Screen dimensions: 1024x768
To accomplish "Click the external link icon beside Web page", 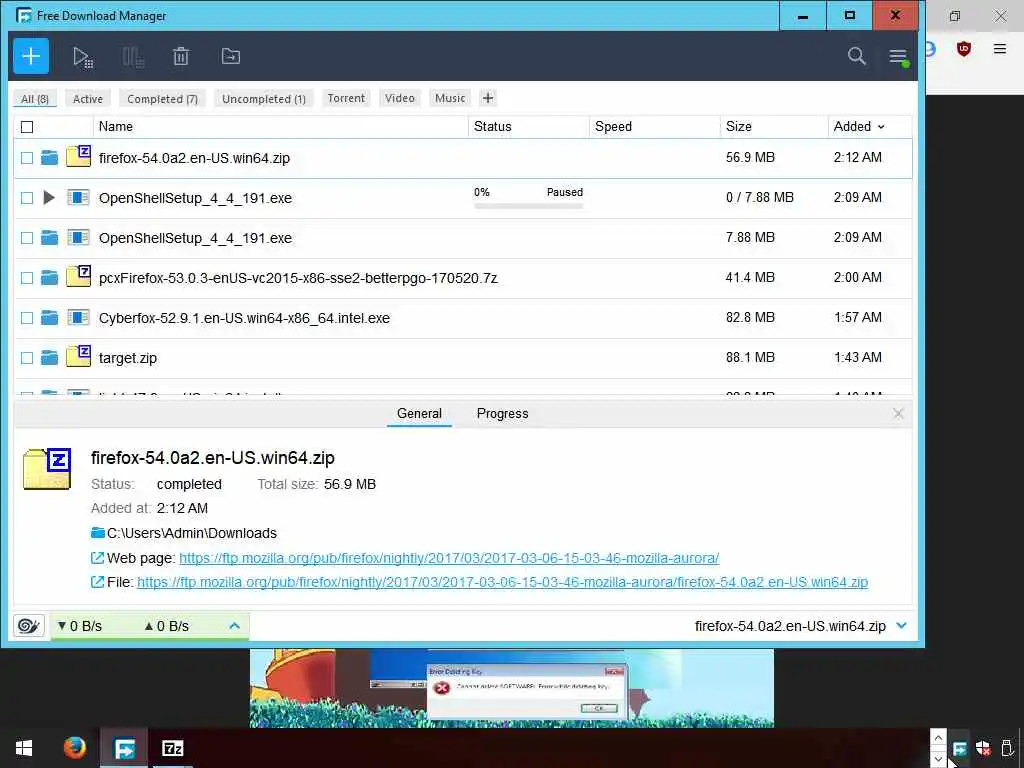I will point(97,558).
